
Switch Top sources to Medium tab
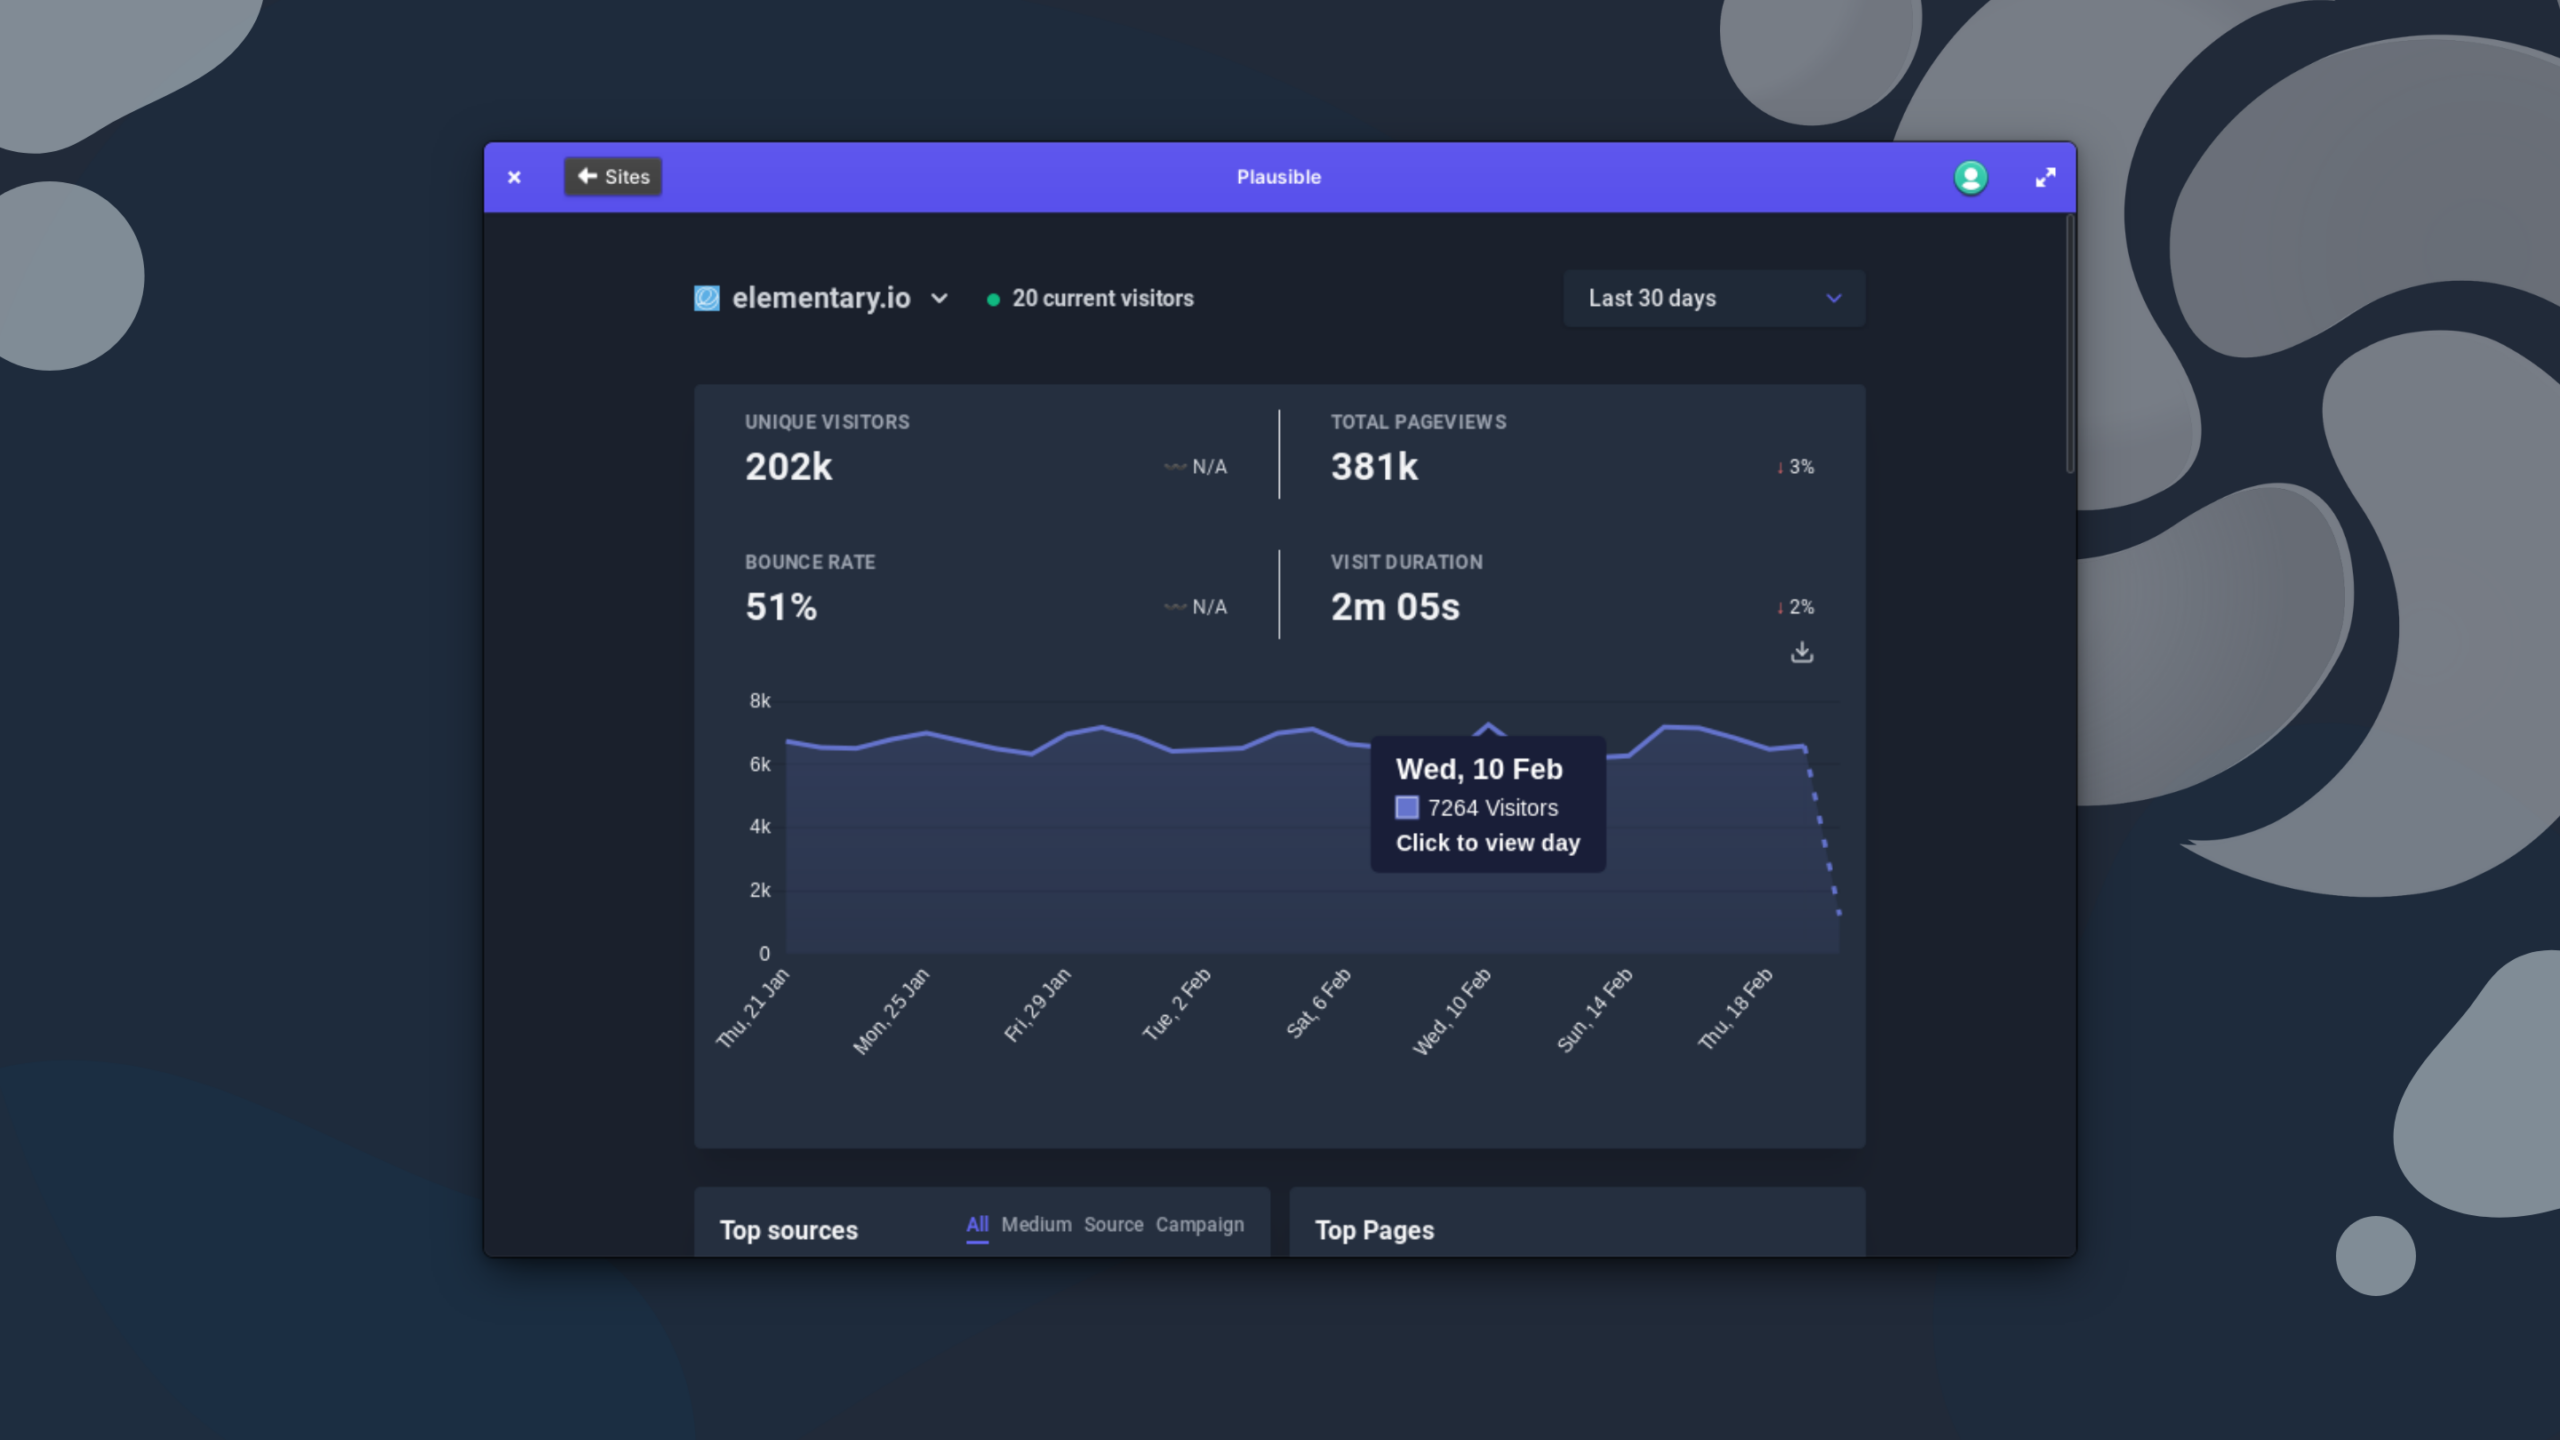click(x=1036, y=1225)
